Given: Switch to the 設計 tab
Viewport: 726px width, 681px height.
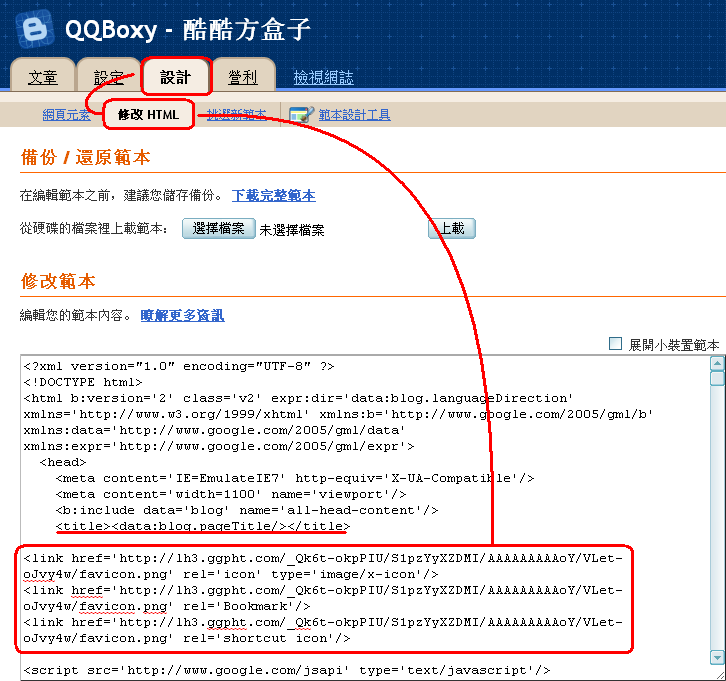Looking at the screenshot, I should click(x=175, y=77).
